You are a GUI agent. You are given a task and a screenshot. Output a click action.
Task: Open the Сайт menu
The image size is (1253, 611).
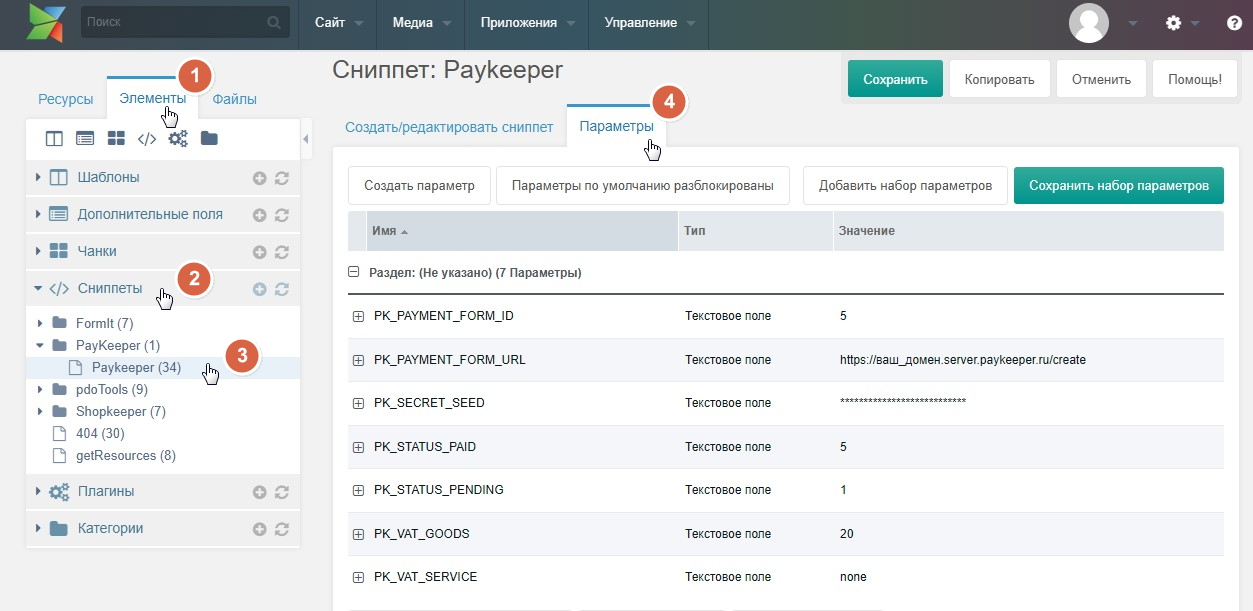tap(338, 23)
